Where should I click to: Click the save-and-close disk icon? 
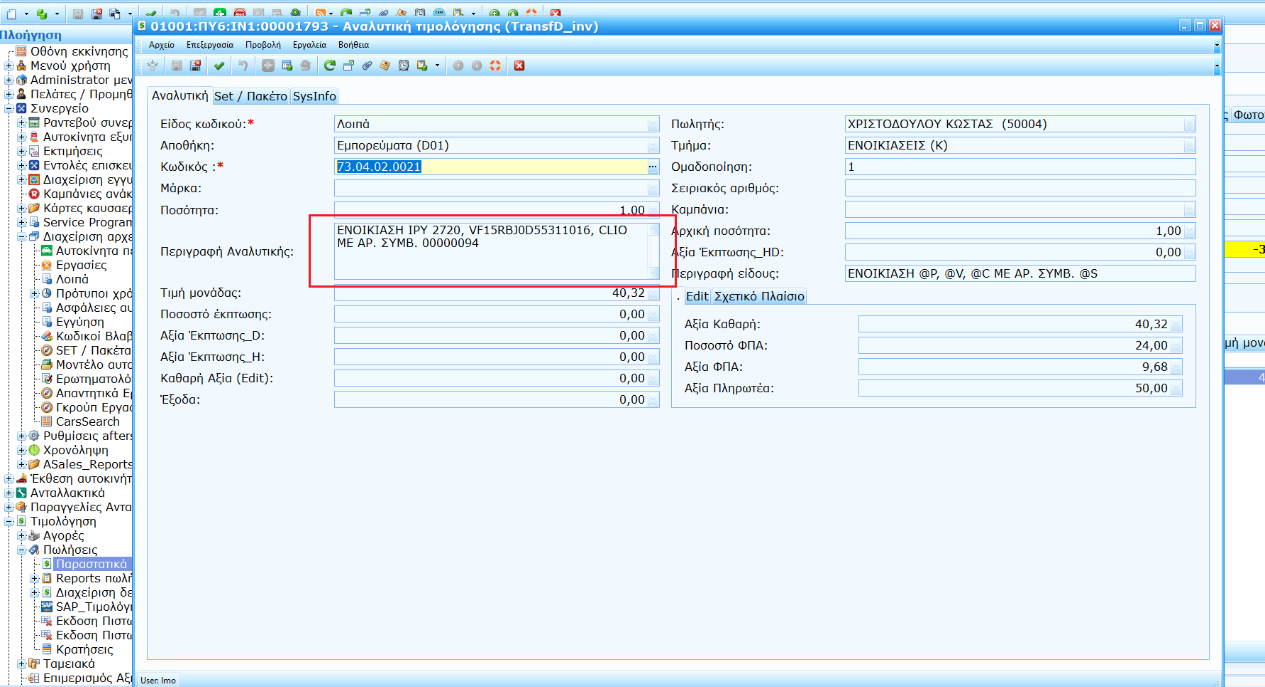195,66
